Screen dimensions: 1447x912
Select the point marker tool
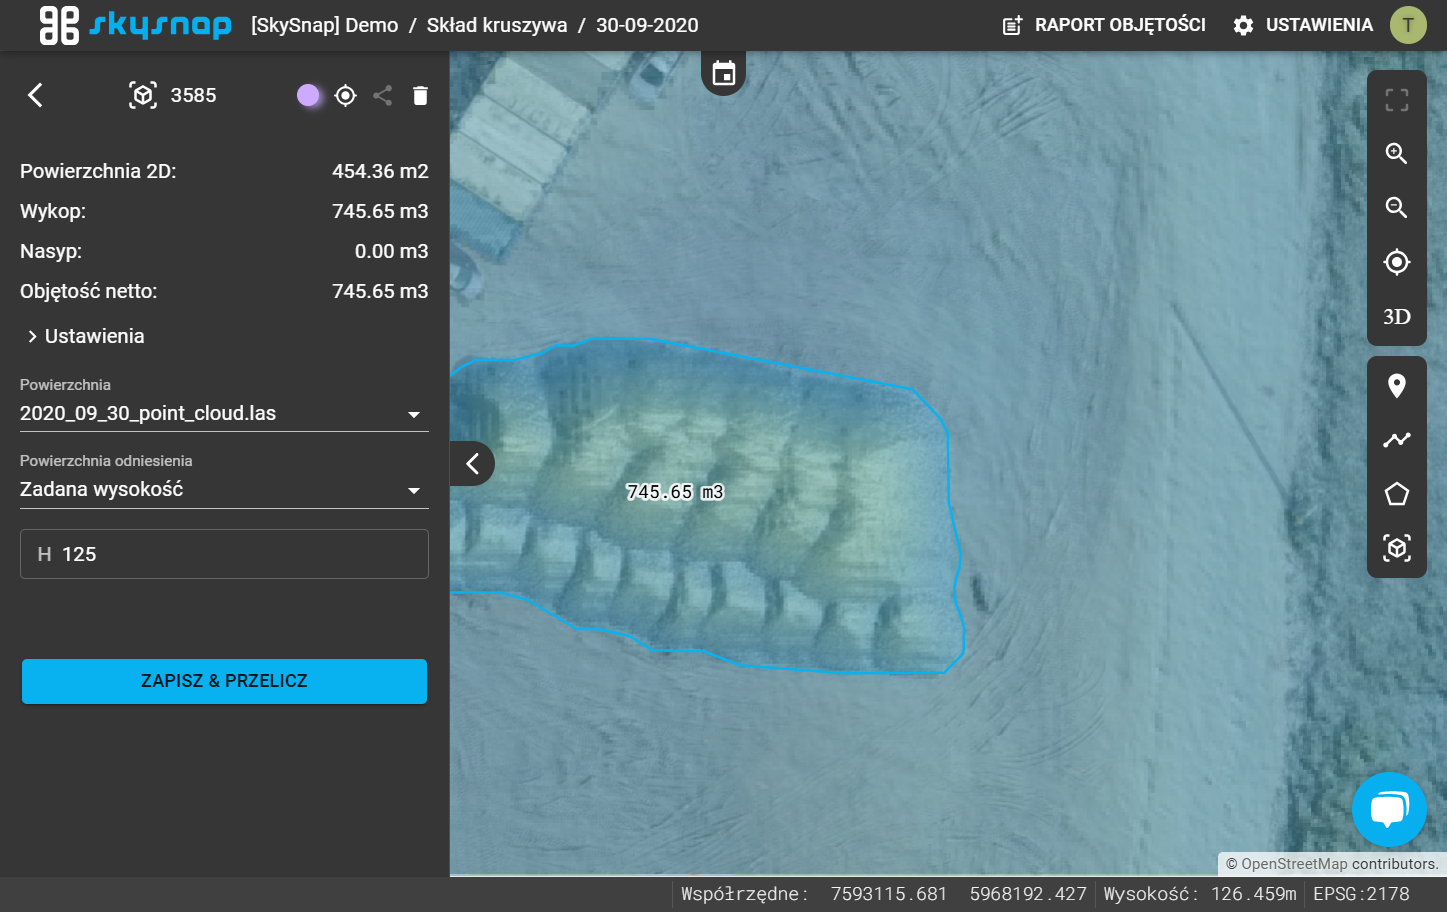(x=1397, y=386)
